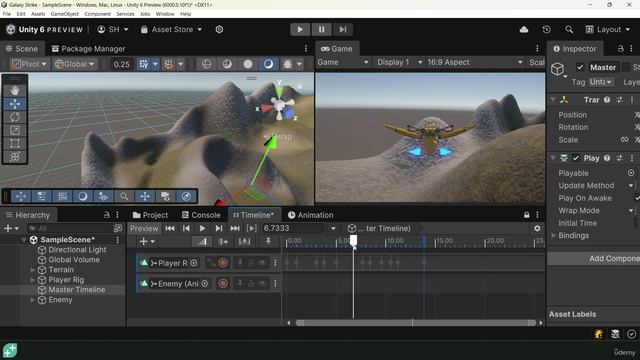Viewport: 640px width, 360px height.
Task: Open the version history icon
Action: coord(546,29)
